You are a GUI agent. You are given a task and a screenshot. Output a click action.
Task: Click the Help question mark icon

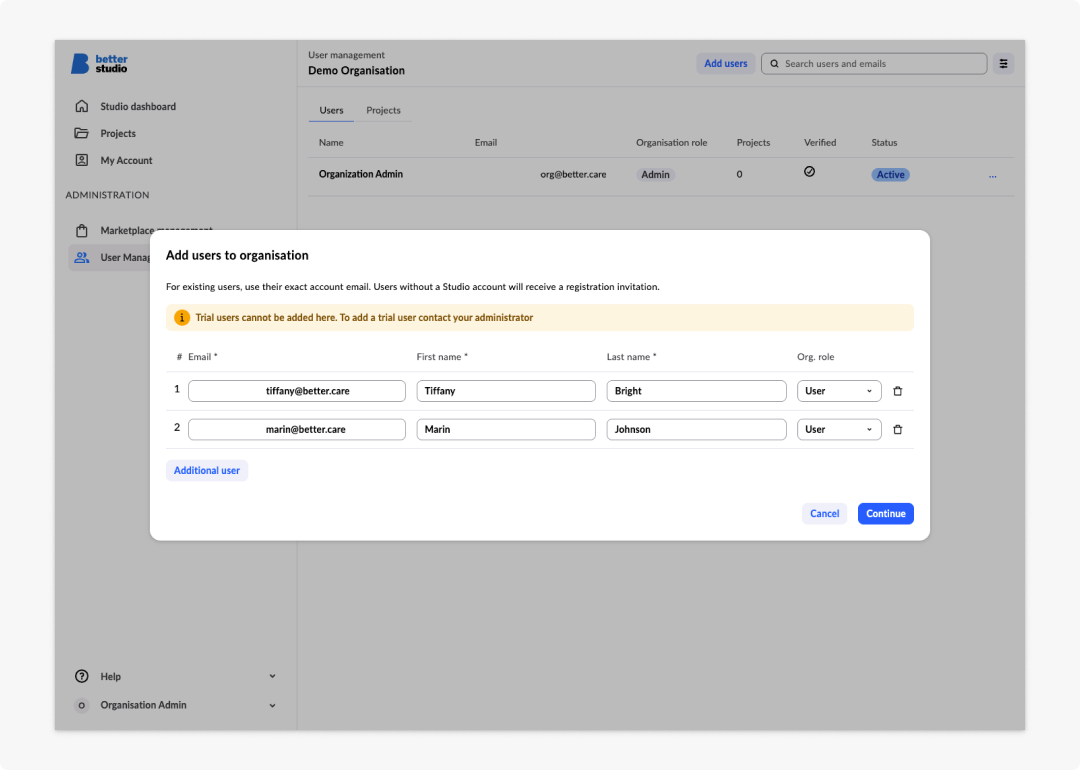(x=82, y=676)
